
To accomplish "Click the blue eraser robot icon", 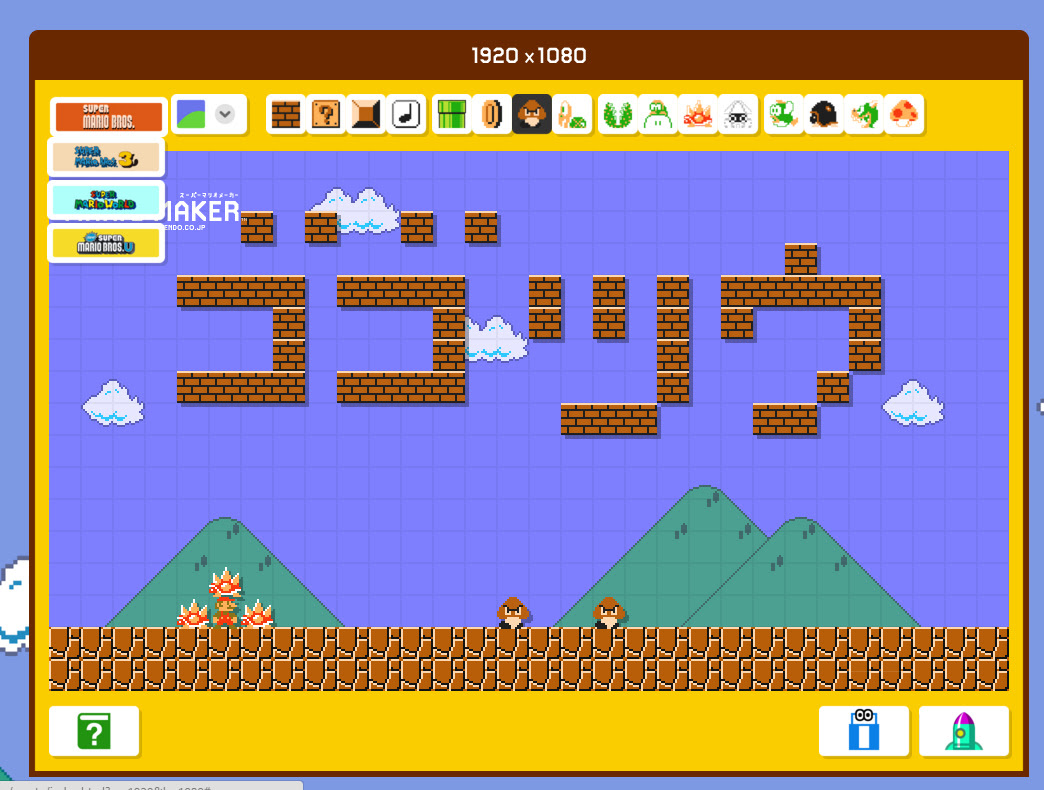I will tap(864, 731).
